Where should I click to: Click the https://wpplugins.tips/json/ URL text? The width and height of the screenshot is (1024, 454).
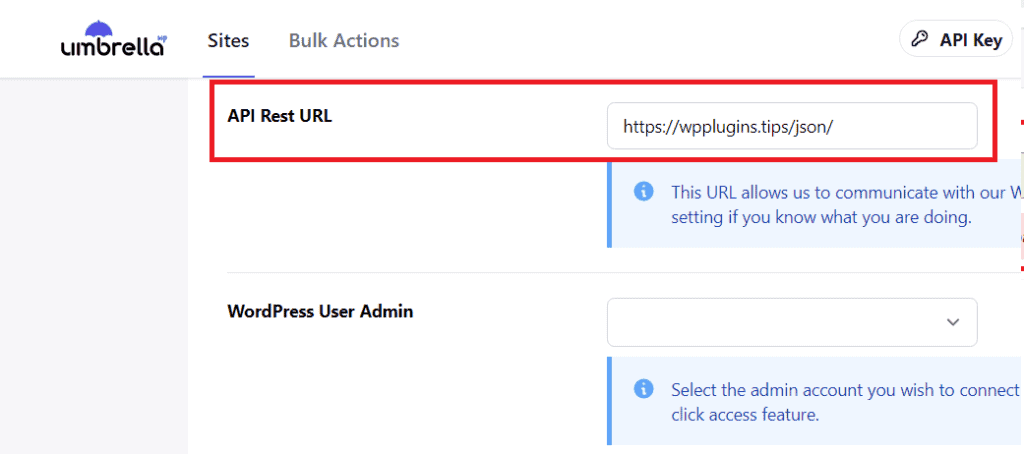click(728, 126)
